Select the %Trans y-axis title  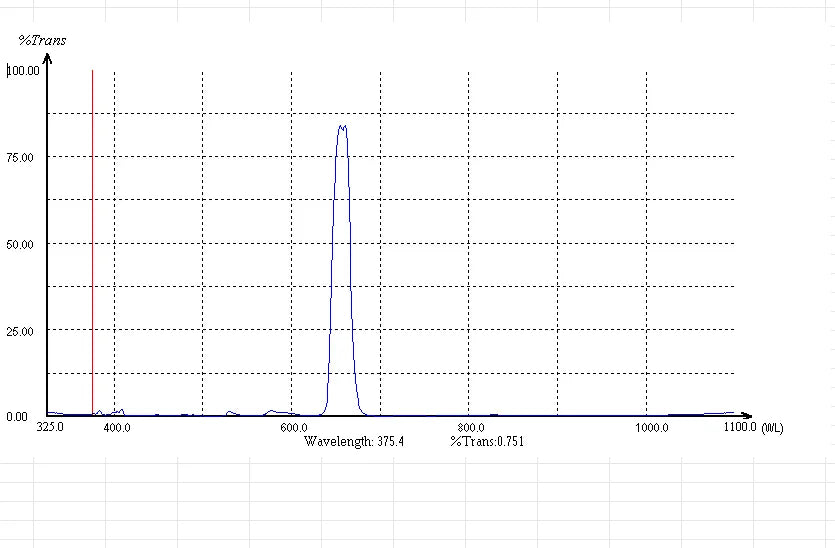[x=43, y=40]
